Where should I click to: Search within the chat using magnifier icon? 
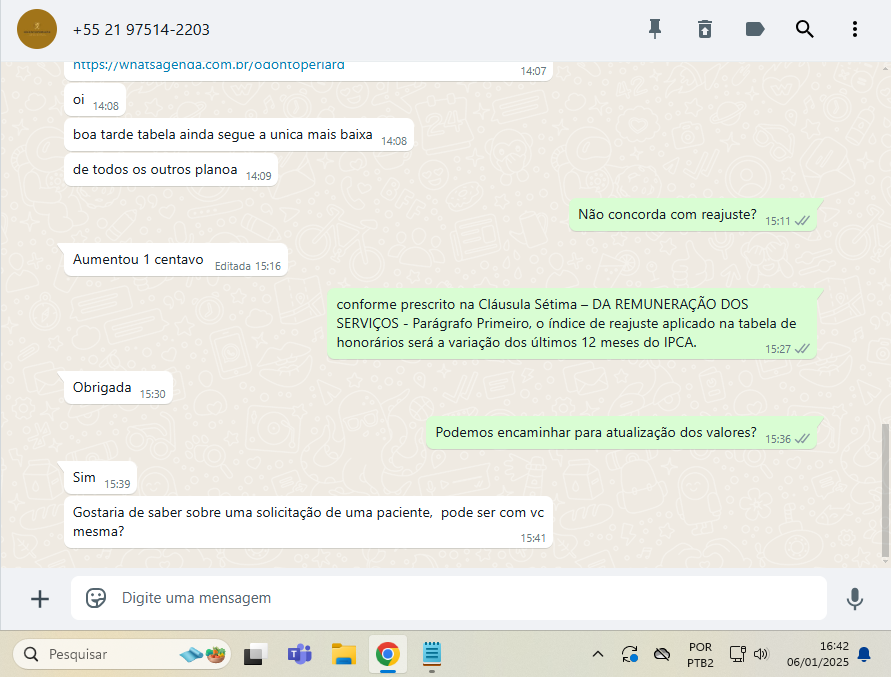click(x=805, y=29)
